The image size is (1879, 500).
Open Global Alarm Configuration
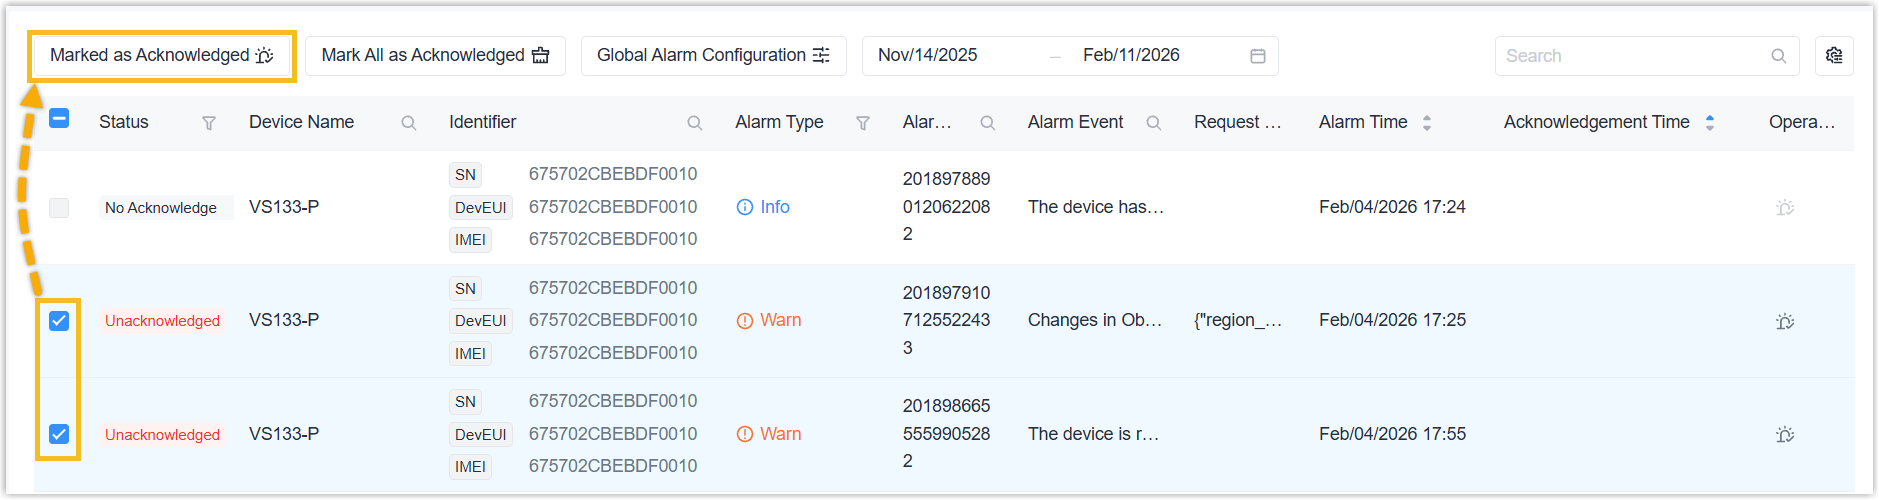point(713,56)
